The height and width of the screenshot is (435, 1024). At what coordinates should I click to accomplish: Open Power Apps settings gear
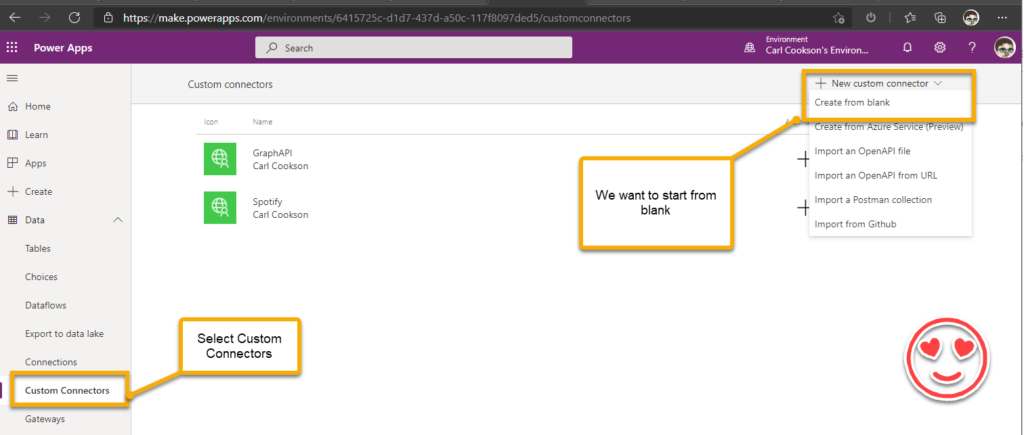click(x=940, y=47)
